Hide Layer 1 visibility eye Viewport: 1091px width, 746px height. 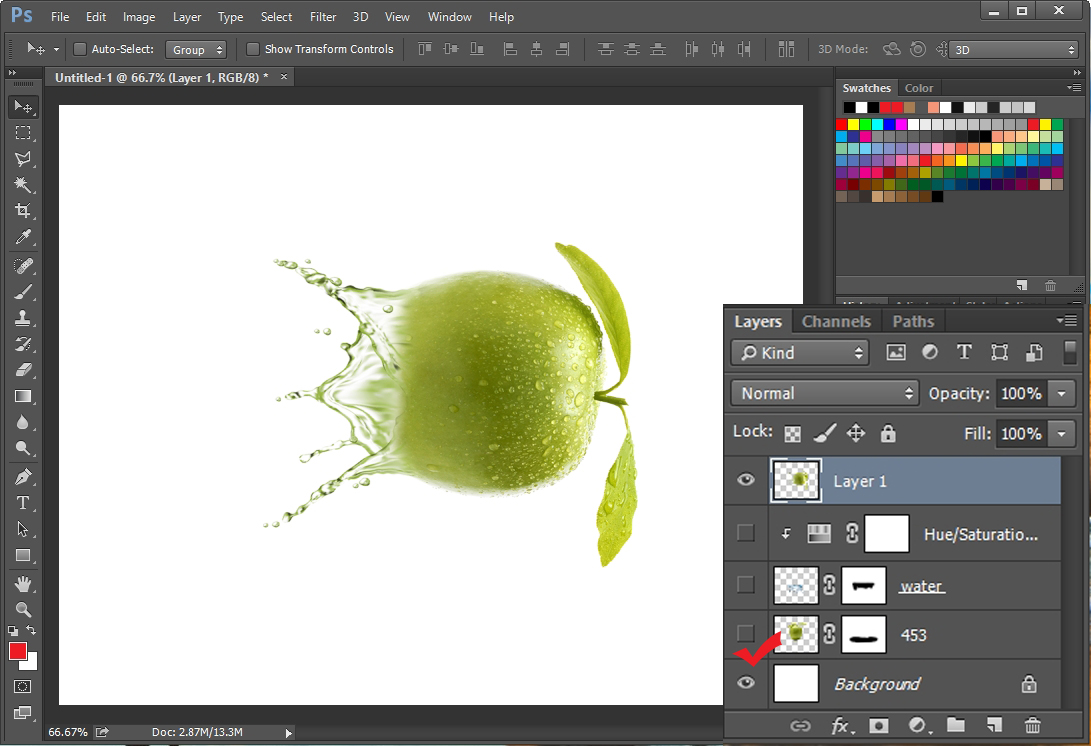(746, 479)
